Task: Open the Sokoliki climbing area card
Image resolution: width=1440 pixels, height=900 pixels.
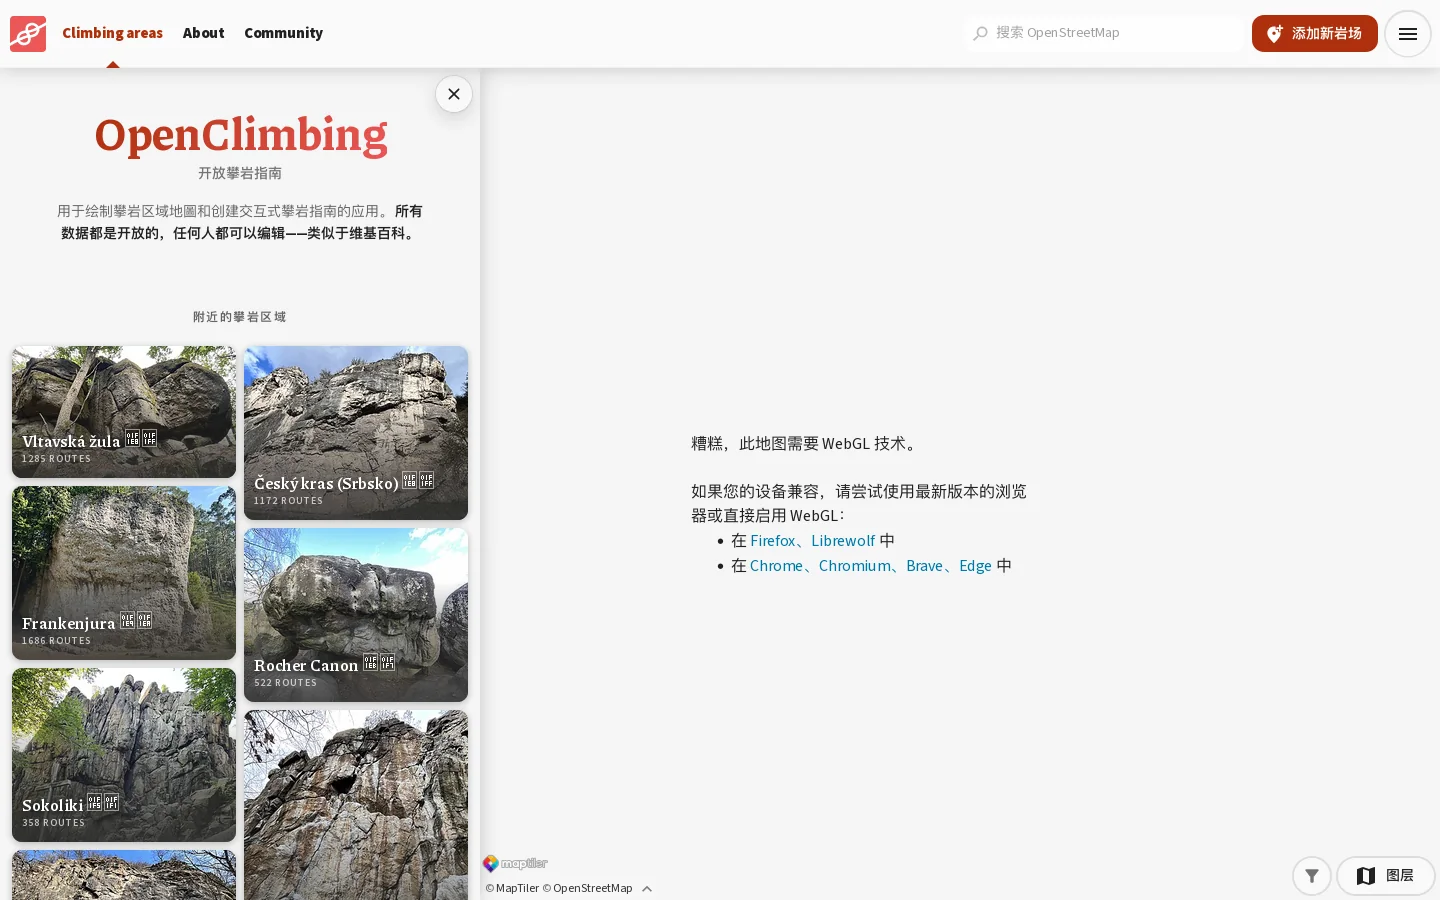Action: 124,755
